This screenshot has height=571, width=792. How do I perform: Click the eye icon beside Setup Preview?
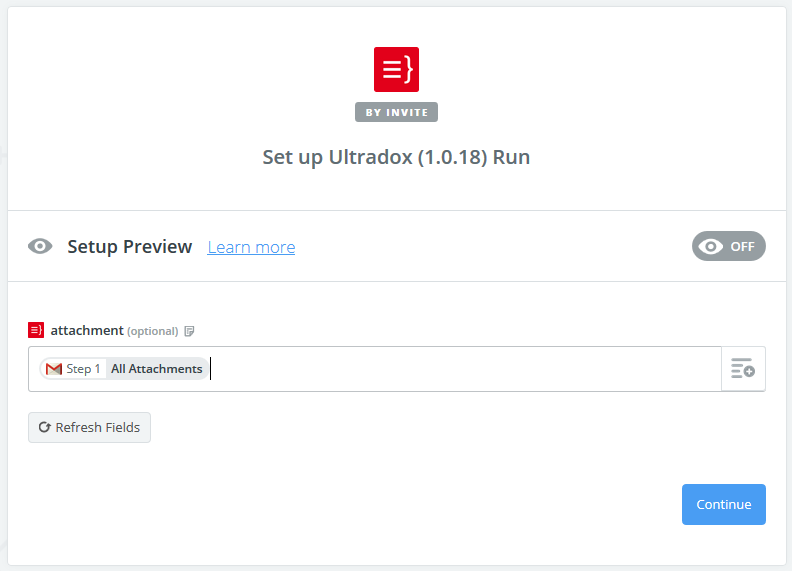pos(40,246)
